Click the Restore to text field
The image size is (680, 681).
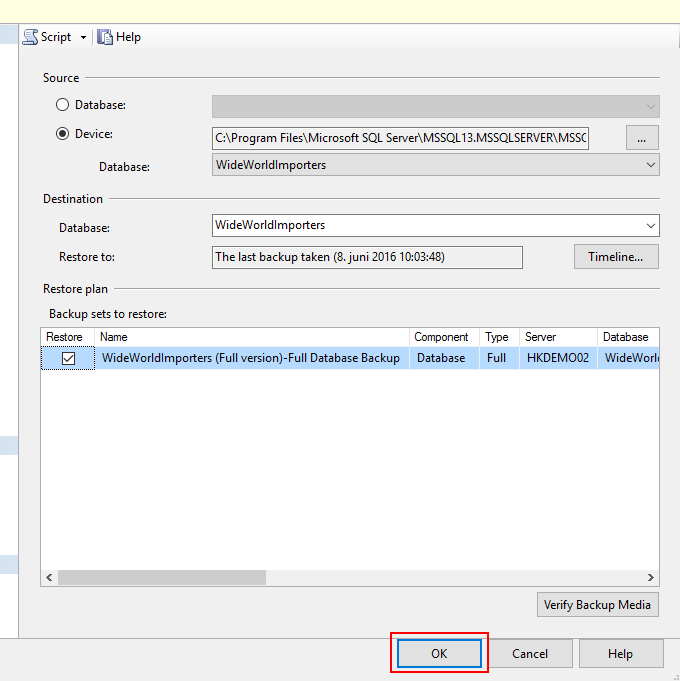click(367, 257)
